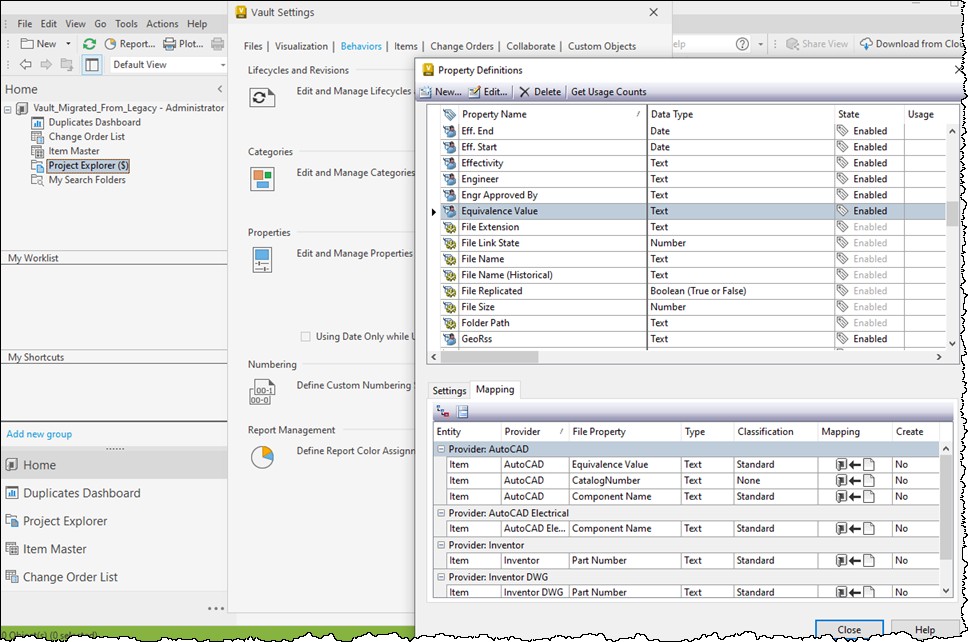Select Duplicates Dashboard in the tree

(x=94, y=122)
